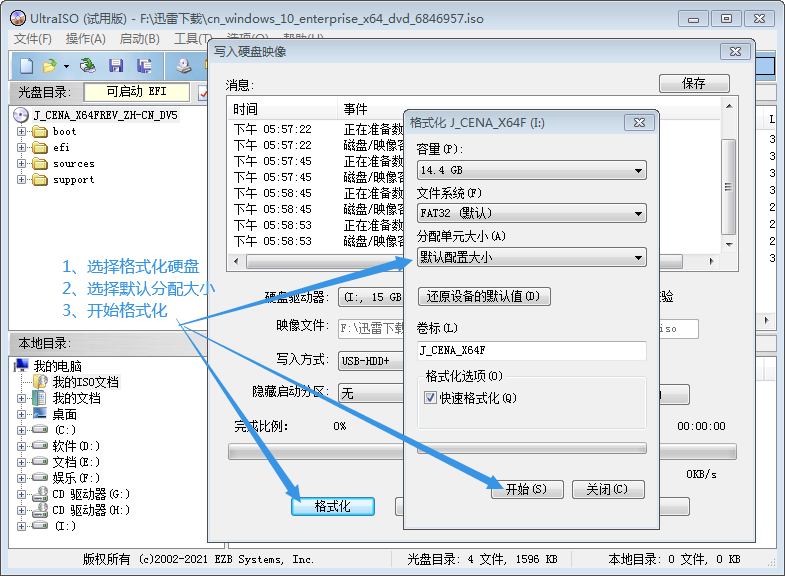785x576 pixels.
Task: Open the 工具(T) menu
Action: [x=191, y=39]
